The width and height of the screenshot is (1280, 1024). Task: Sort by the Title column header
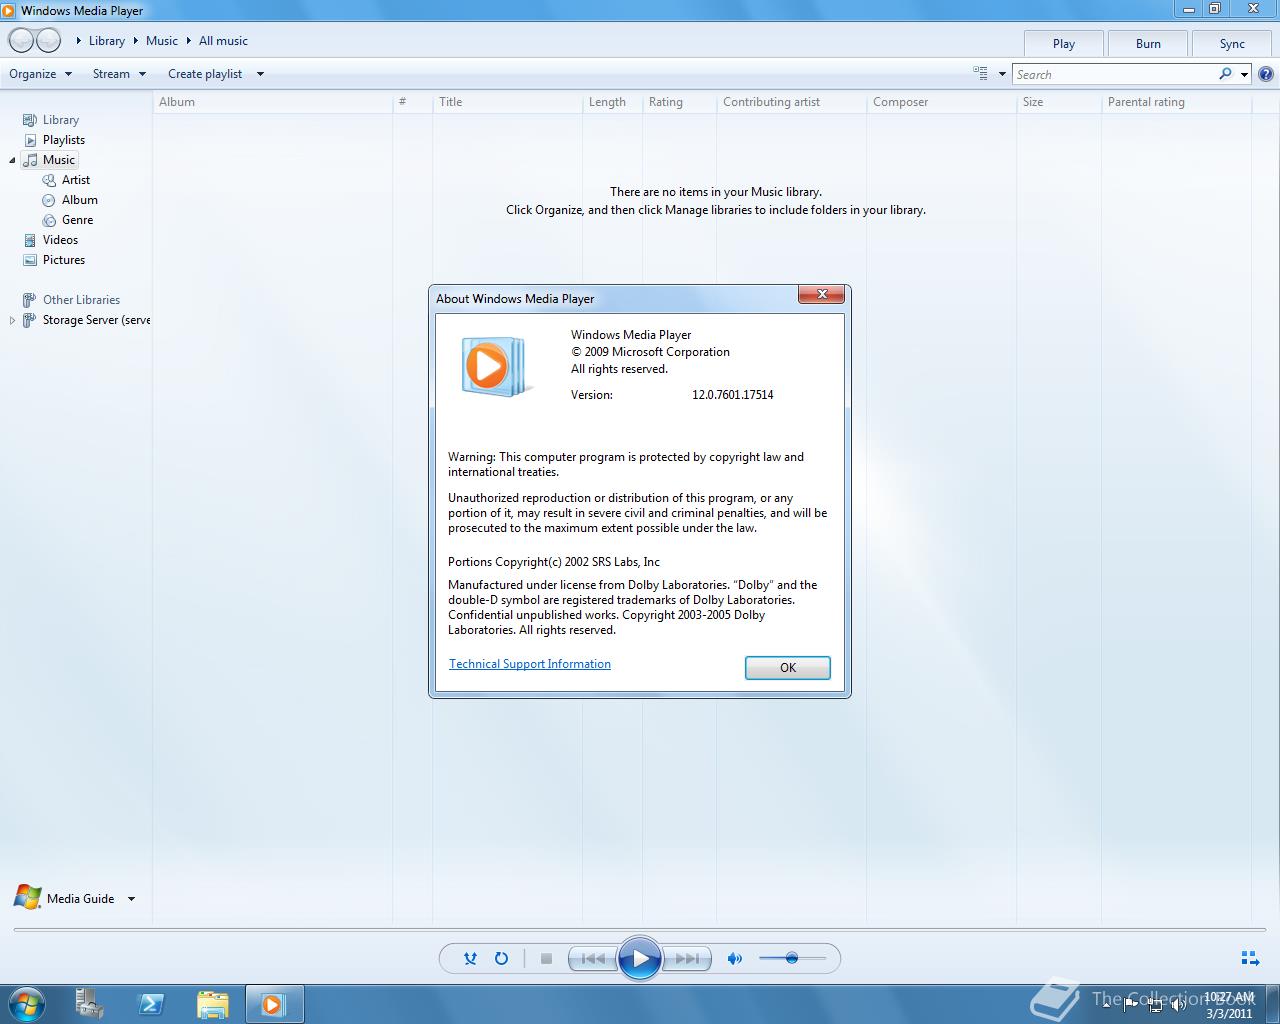(x=507, y=102)
